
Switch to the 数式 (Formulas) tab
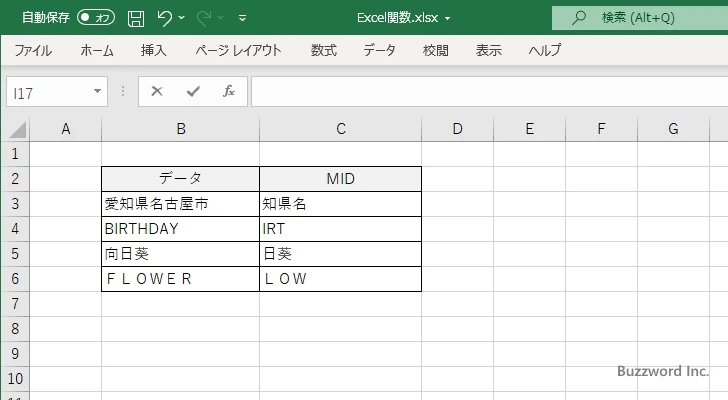pos(323,50)
